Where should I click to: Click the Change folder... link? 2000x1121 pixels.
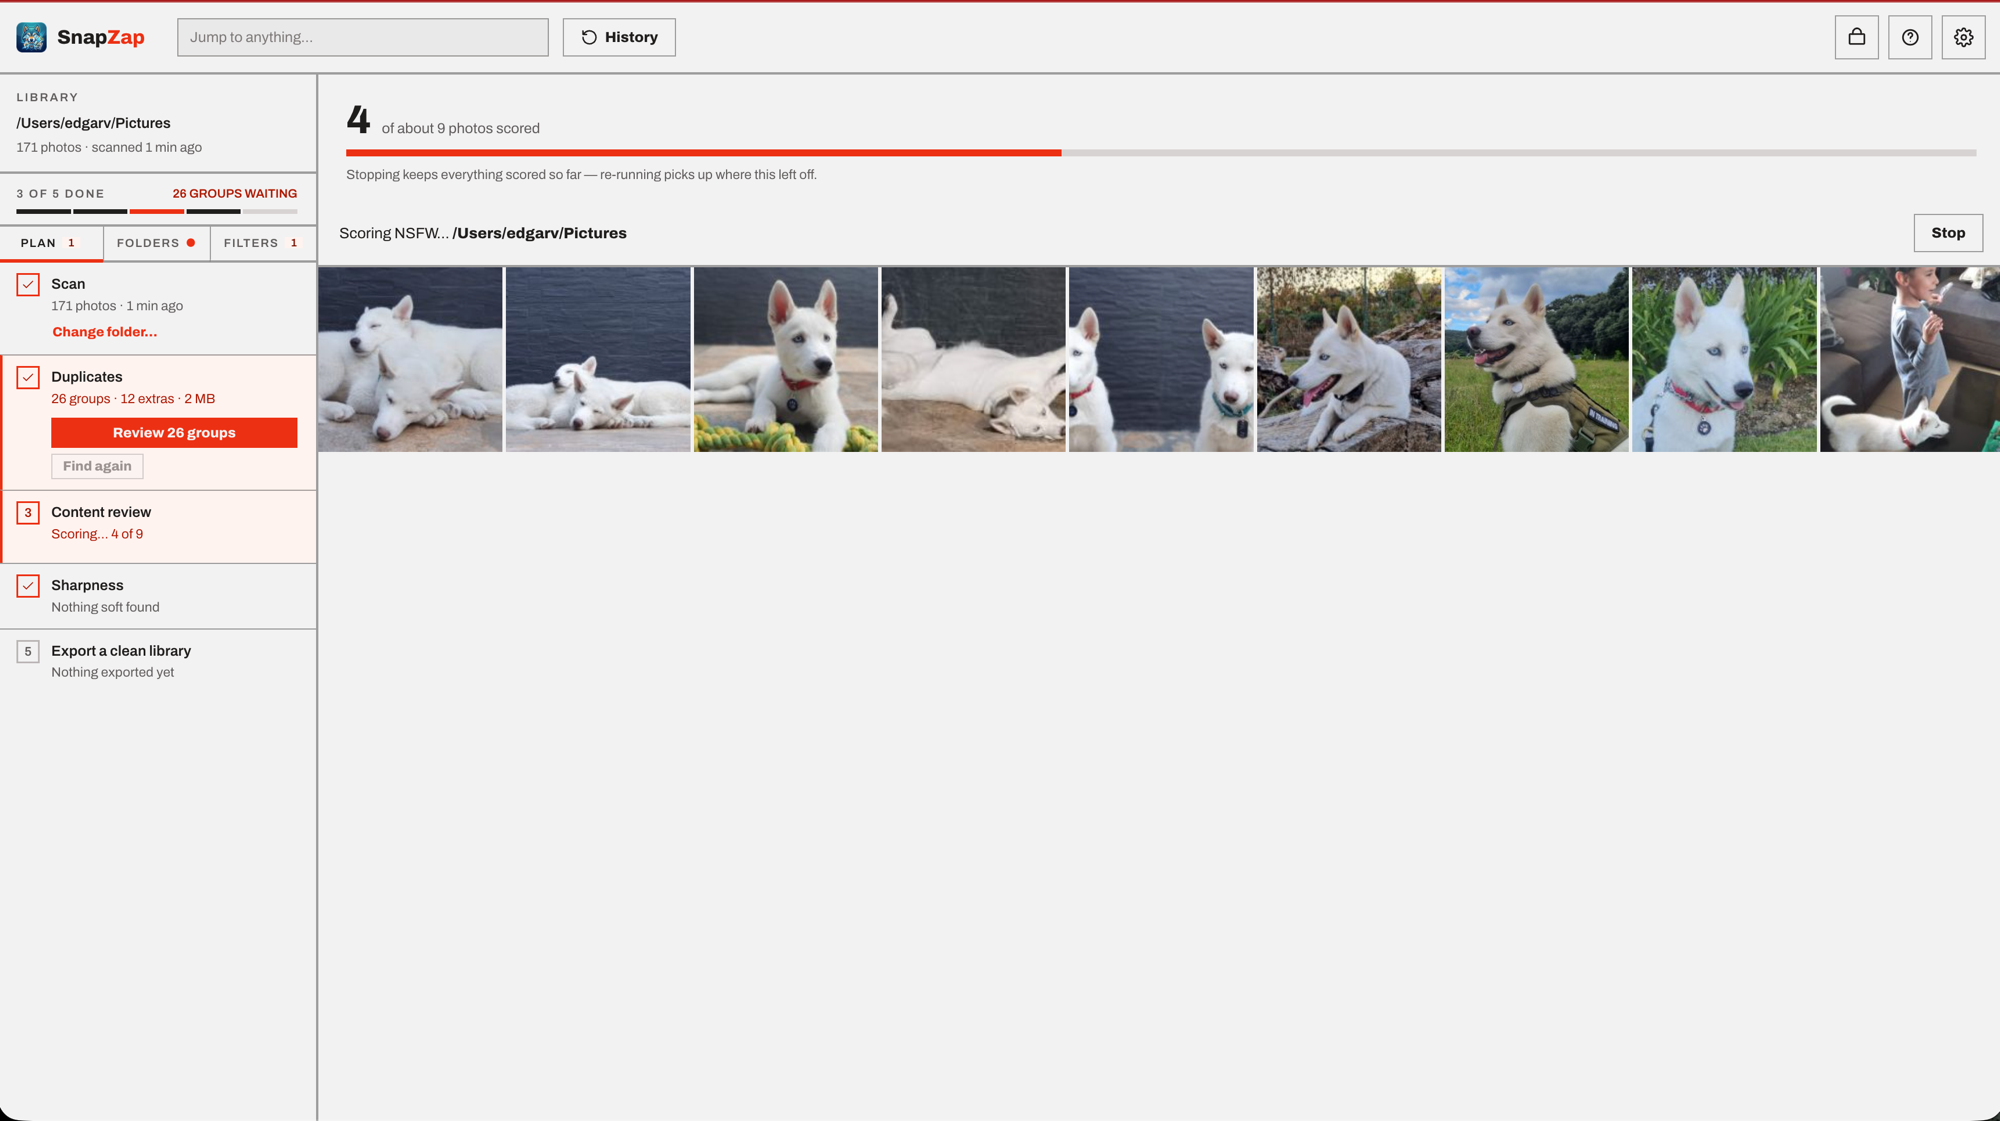105,332
